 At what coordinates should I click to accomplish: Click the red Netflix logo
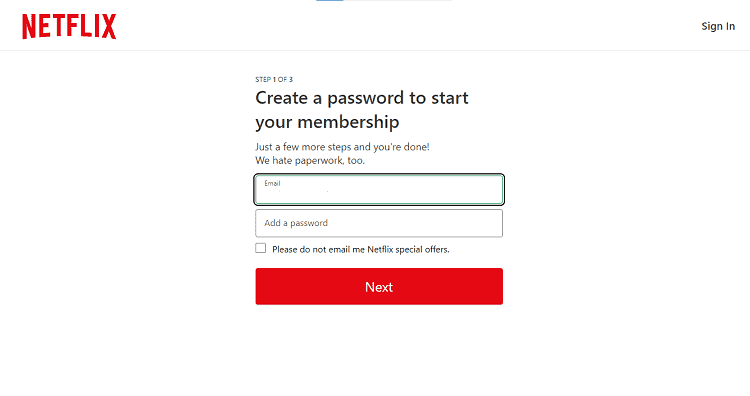tap(69, 26)
